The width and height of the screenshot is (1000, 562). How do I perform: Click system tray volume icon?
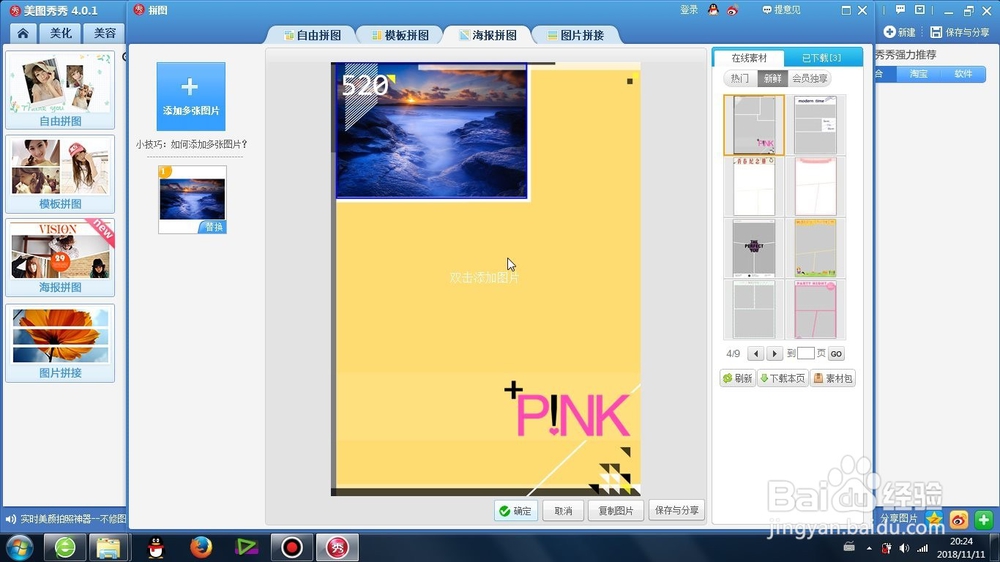[904, 548]
